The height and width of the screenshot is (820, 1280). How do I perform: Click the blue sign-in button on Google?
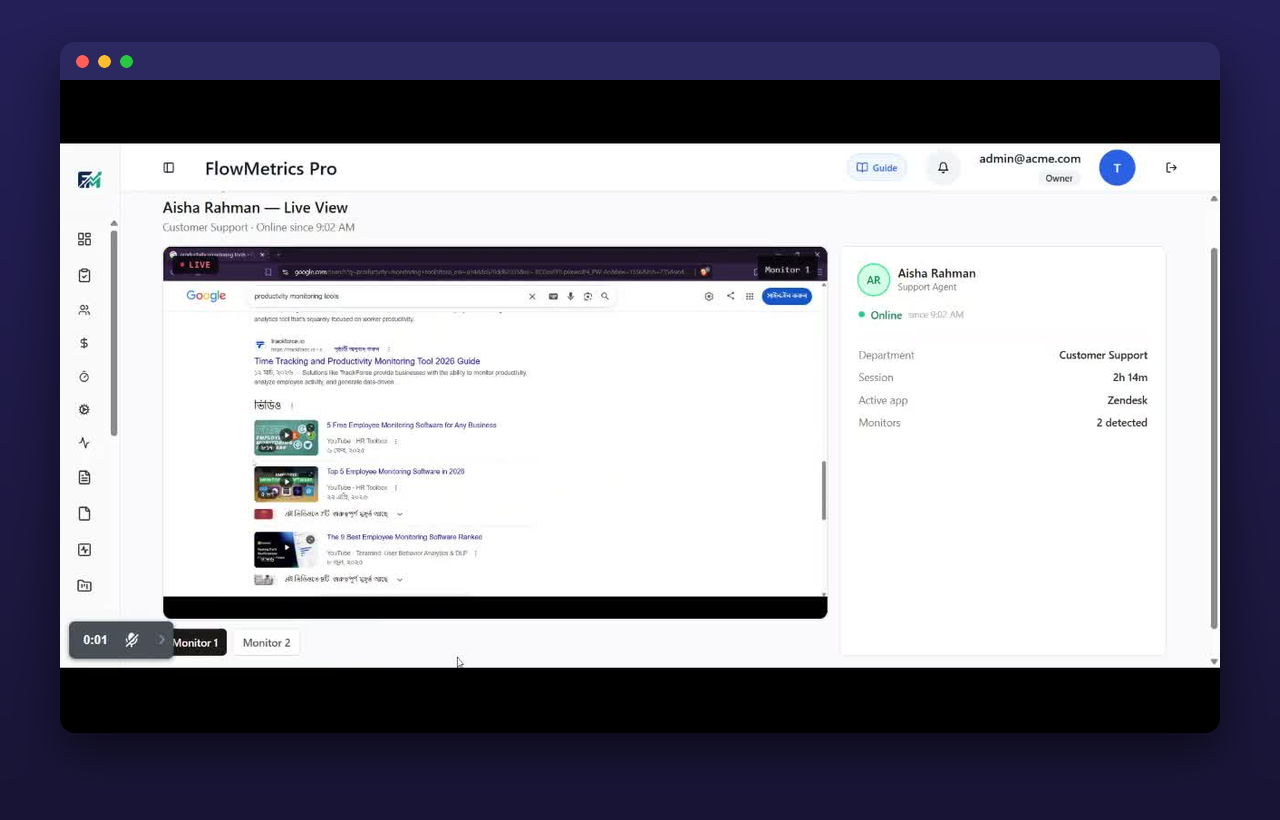pyautogui.click(x=787, y=296)
